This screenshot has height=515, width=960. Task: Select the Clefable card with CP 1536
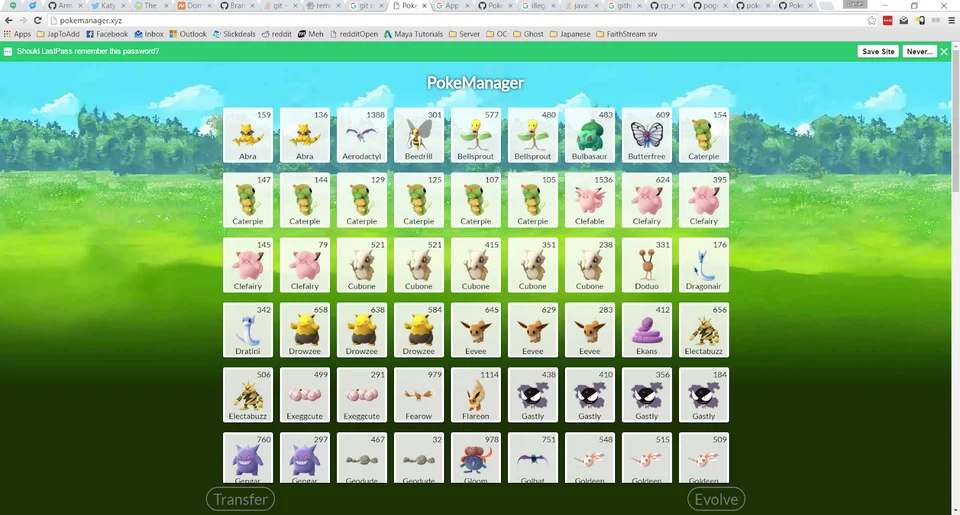pyautogui.click(x=590, y=200)
